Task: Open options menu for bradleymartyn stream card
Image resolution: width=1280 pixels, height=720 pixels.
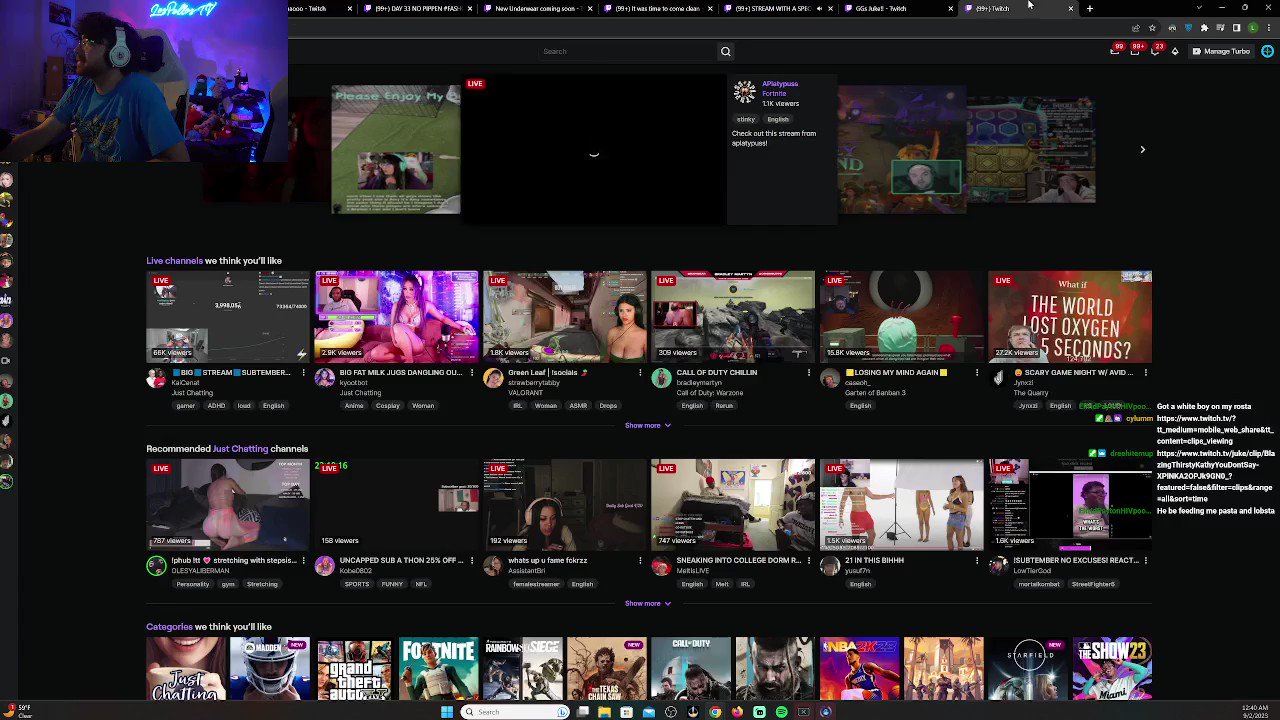Action: coord(808,372)
